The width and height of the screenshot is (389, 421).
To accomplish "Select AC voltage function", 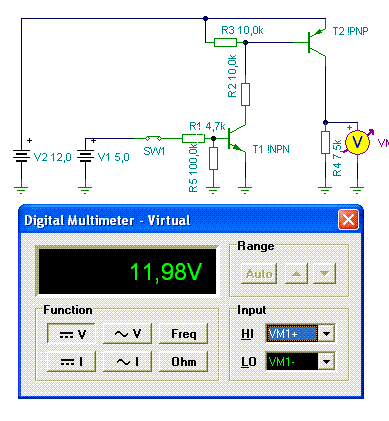I will [x=127, y=333].
